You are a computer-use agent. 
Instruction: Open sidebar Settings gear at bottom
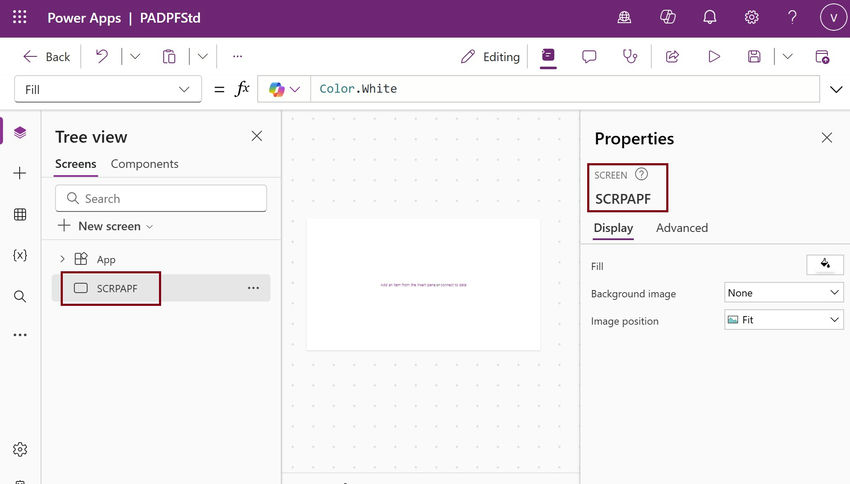pyautogui.click(x=20, y=449)
